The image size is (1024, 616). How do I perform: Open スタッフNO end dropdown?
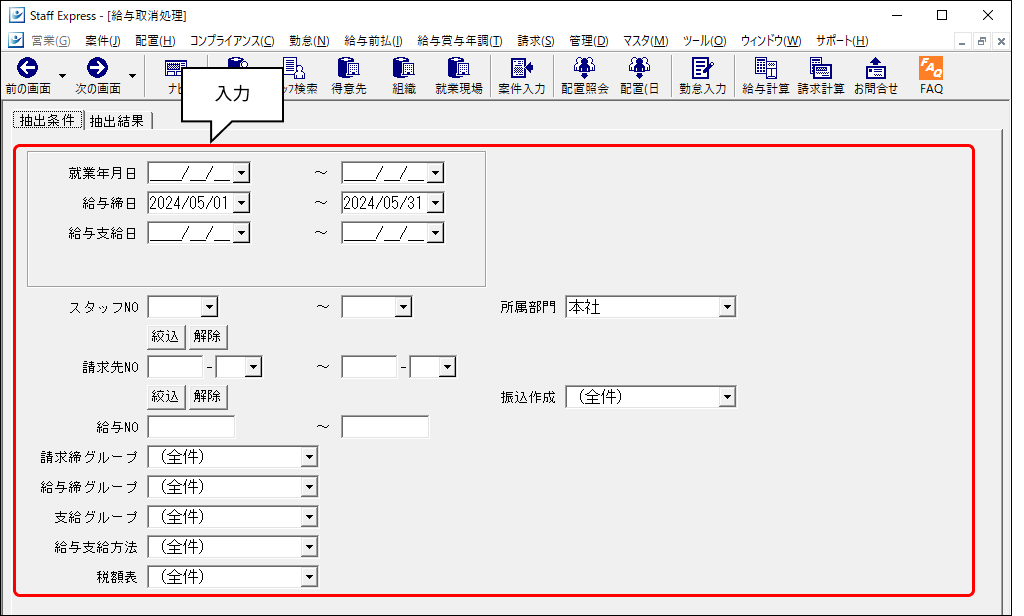(404, 307)
